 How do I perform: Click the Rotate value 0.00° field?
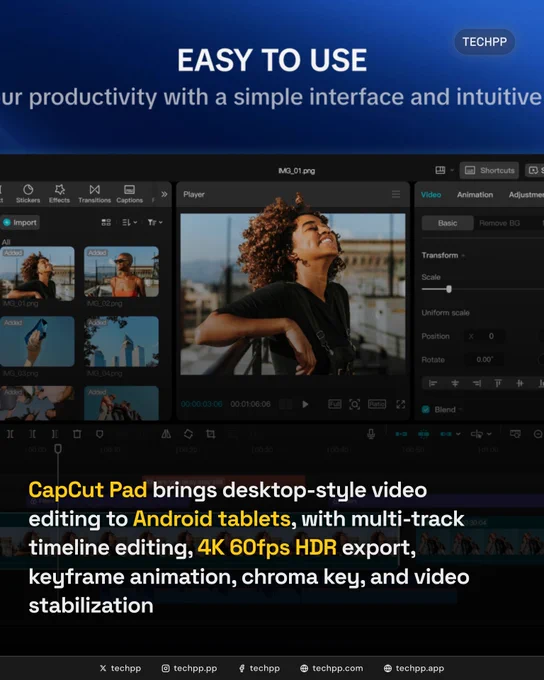click(484, 360)
